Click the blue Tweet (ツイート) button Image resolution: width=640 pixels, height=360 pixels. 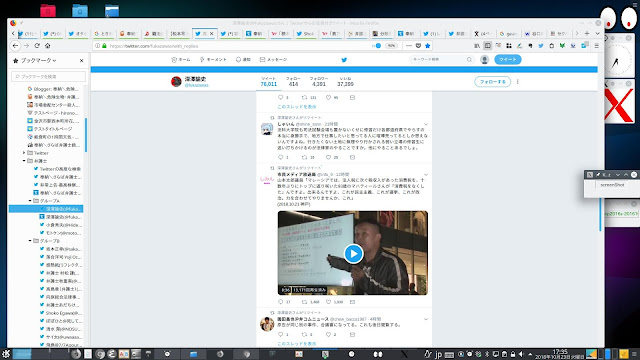(508, 60)
